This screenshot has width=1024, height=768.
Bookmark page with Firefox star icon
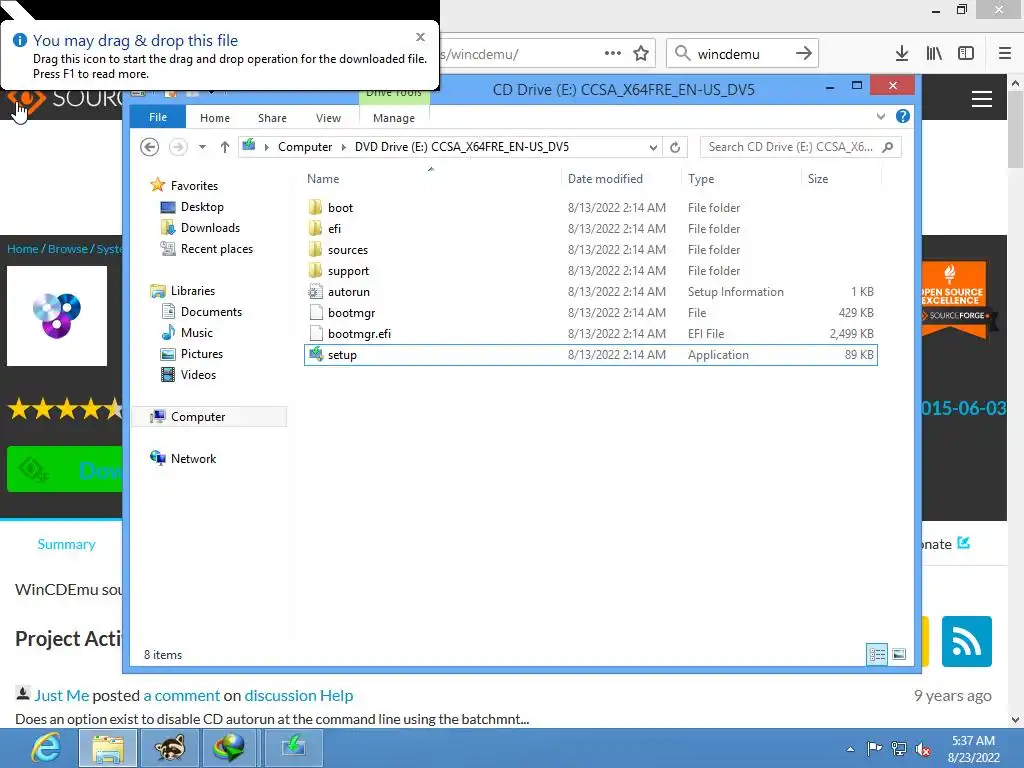[641, 54]
